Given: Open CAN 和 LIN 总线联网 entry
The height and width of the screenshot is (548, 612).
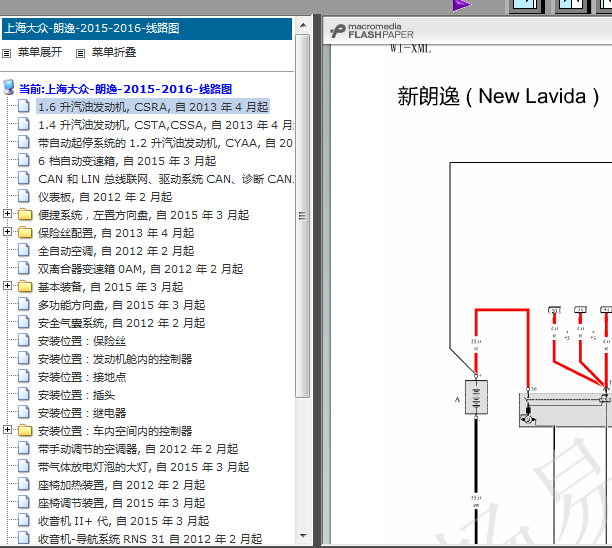Looking at the screenshot, I should click(x=165, y=179).
